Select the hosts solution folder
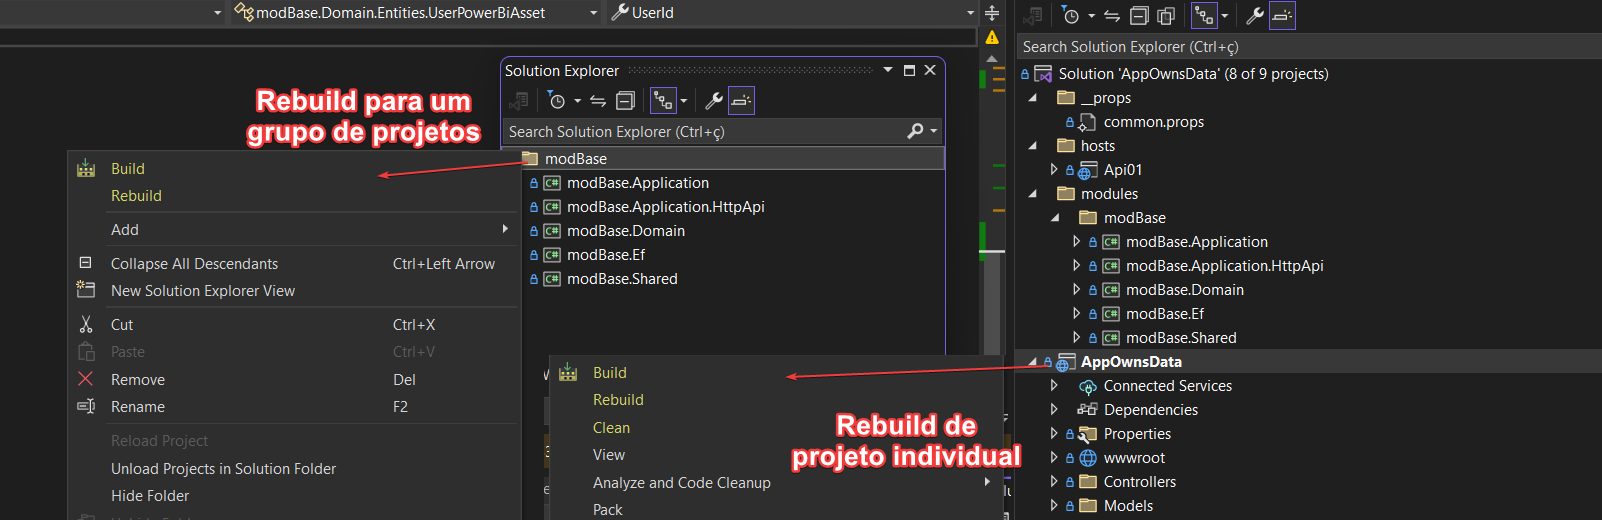The height and width of the screenshot is (520, 1602). 1097,146
